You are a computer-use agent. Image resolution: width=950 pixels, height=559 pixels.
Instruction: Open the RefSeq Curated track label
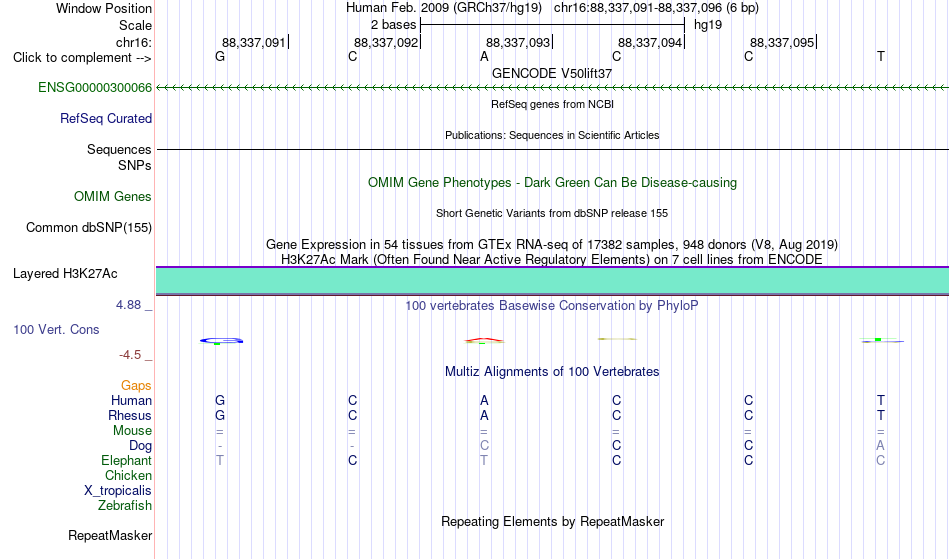click(106, 119)
